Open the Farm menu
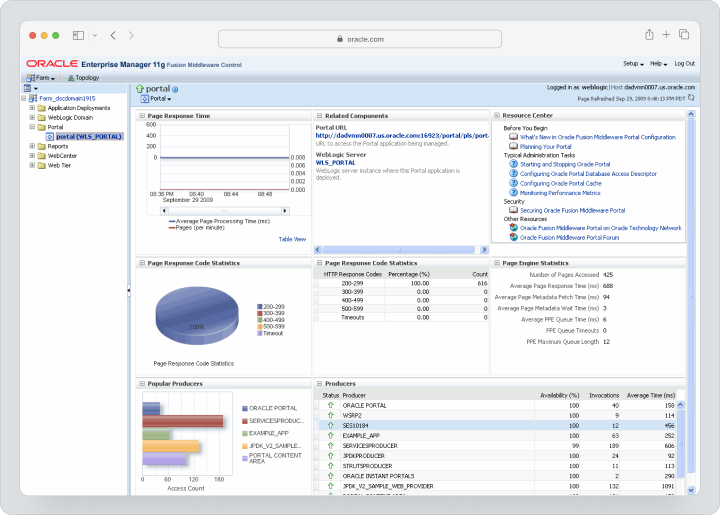This screenshot has width=720, height=515. tap(41, 78)
